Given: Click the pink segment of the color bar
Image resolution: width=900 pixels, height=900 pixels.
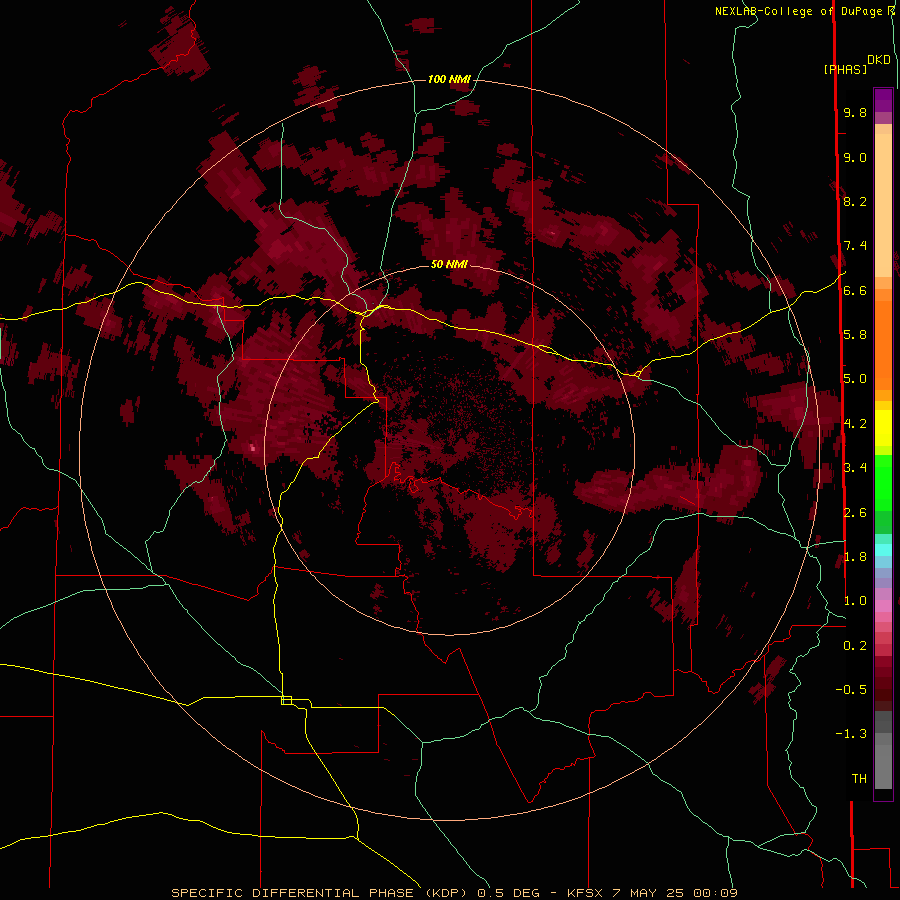Looking at the screenshot, I should [883, 606].
